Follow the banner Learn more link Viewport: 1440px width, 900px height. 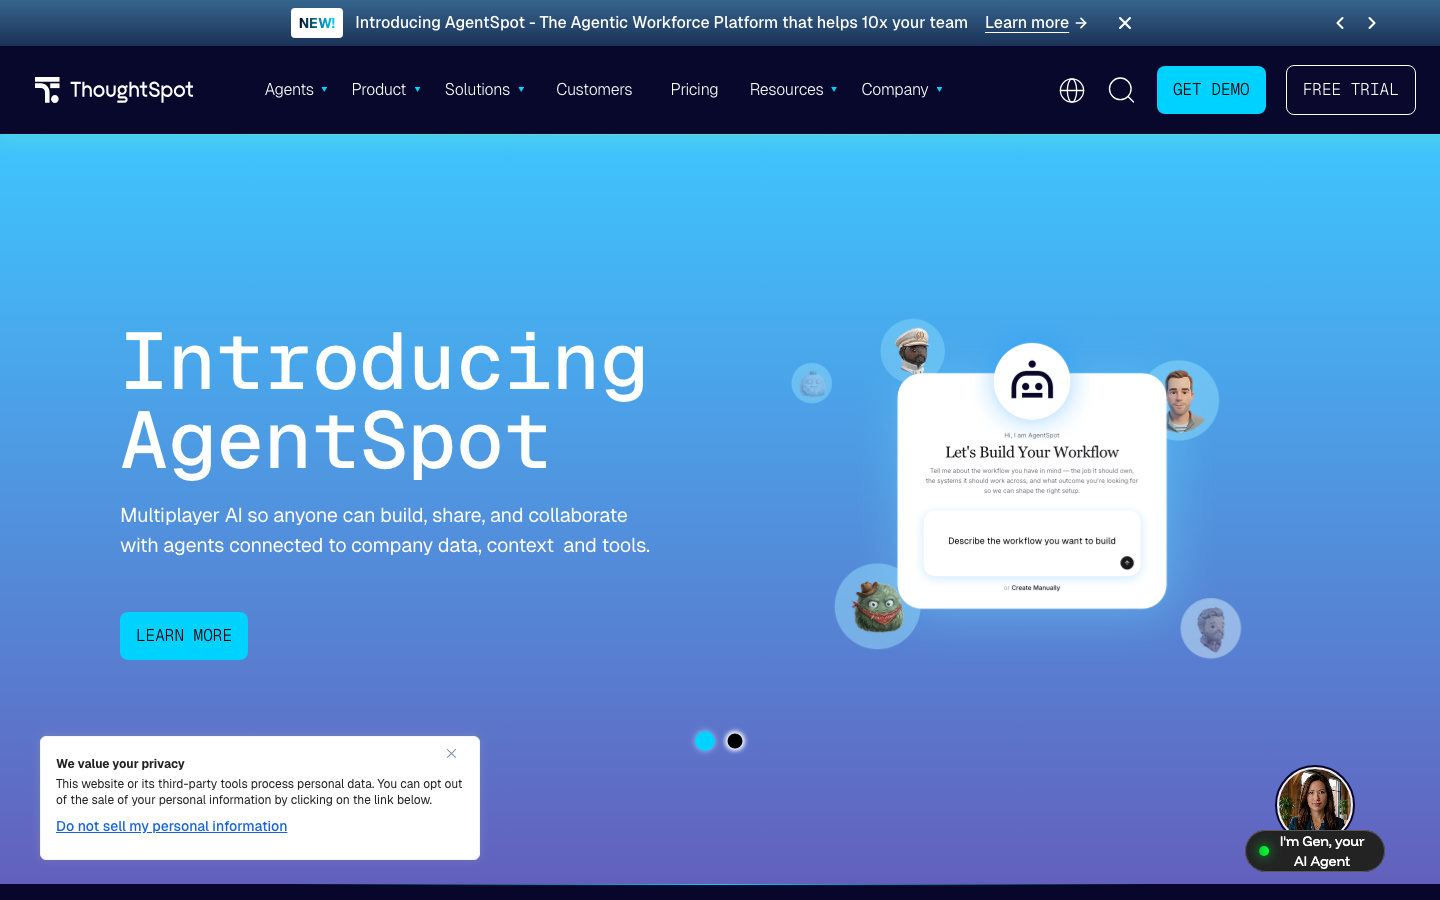1036,23
